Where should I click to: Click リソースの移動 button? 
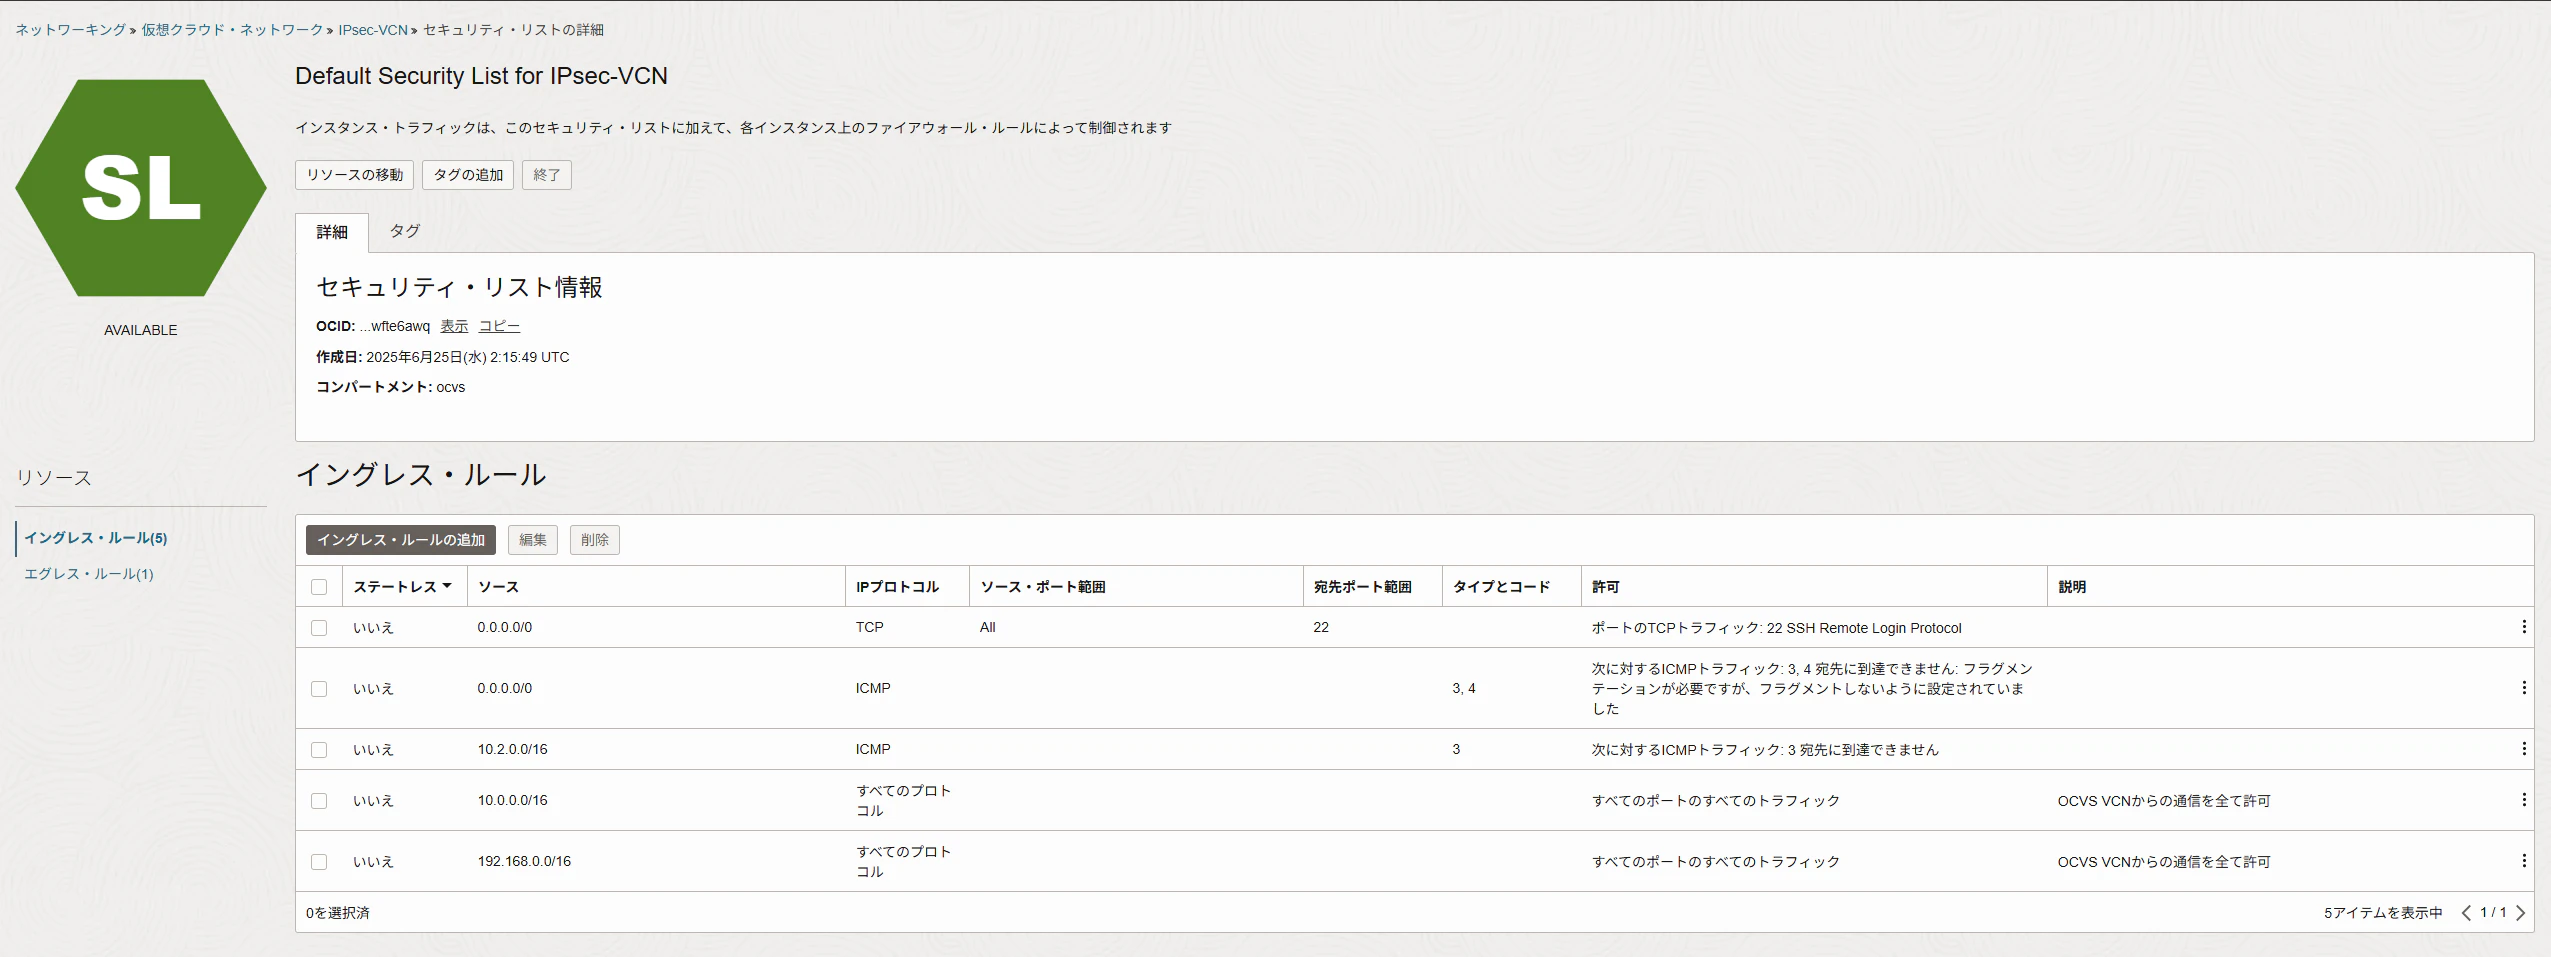coord(354,175)
